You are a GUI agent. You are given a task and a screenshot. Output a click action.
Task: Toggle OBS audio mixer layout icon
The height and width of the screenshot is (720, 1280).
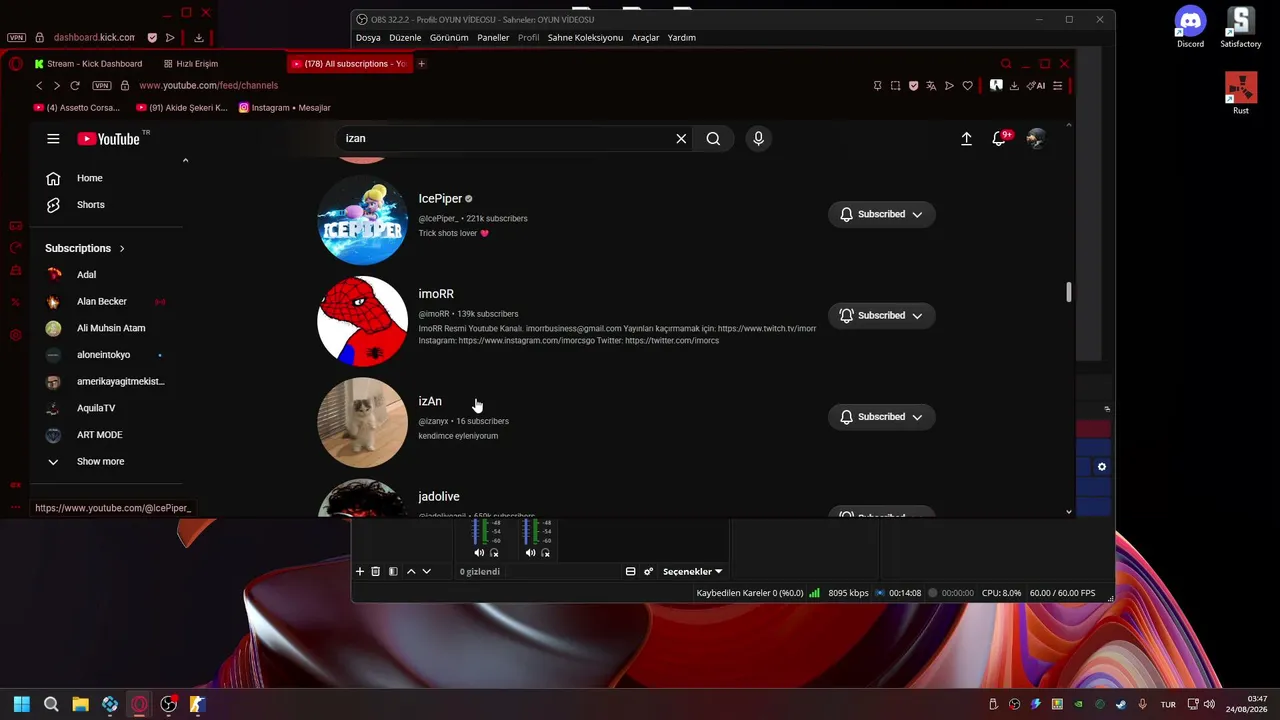tap(630, 571)
